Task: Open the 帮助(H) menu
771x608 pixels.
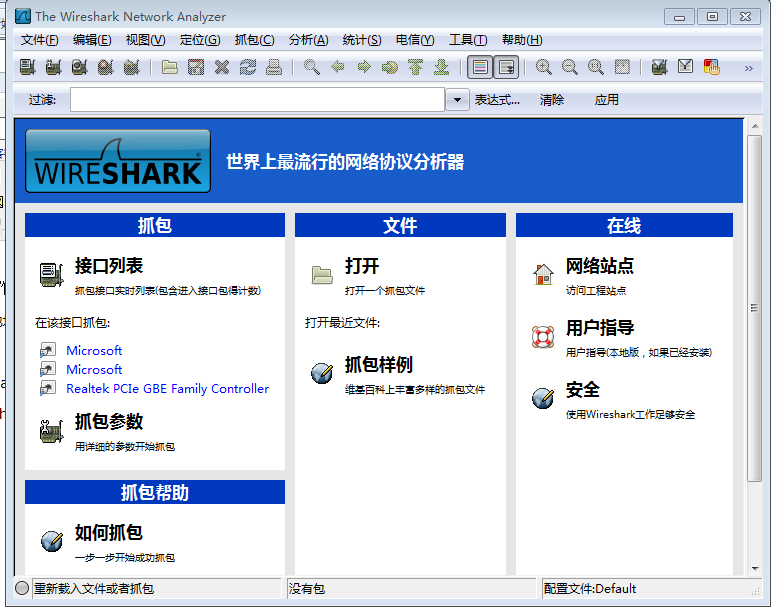Action: click(522, 40)
